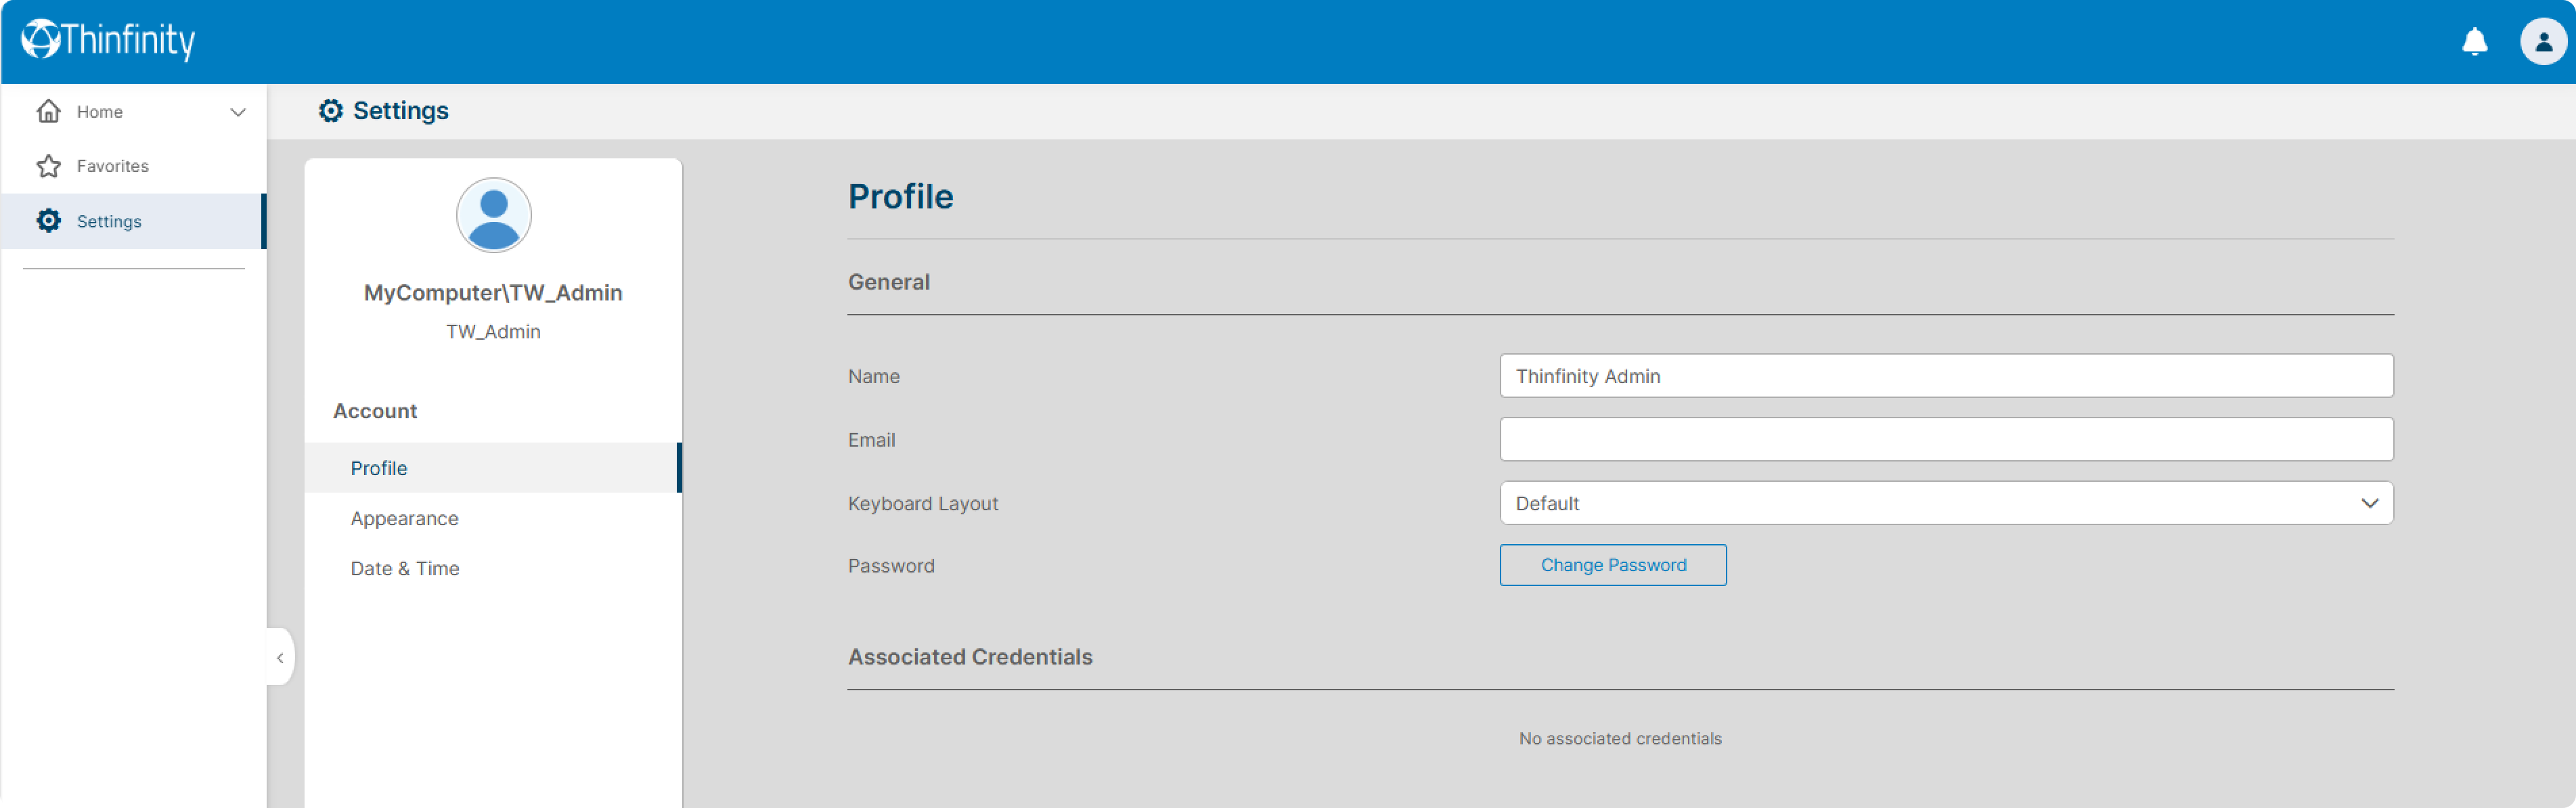Click the Thinfinity logo
This screenshot has width=2576, height=808.
point(108,40)
